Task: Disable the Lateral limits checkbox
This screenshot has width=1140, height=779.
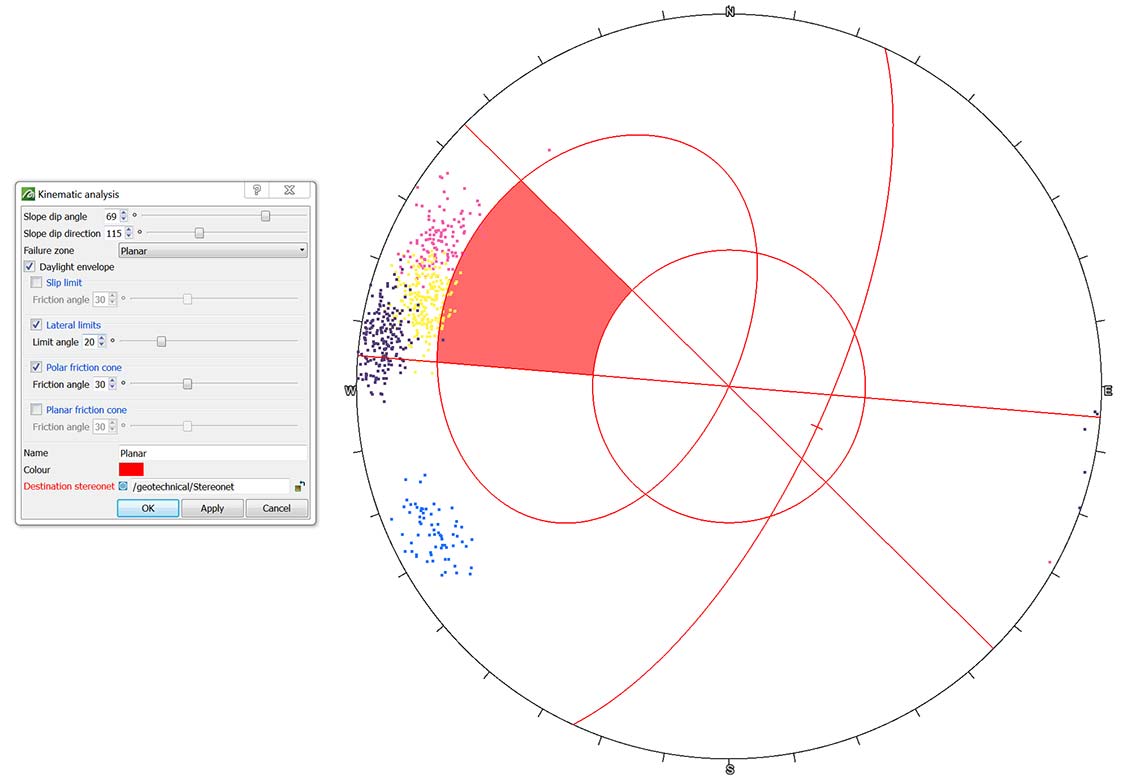Action: [36, 324]
